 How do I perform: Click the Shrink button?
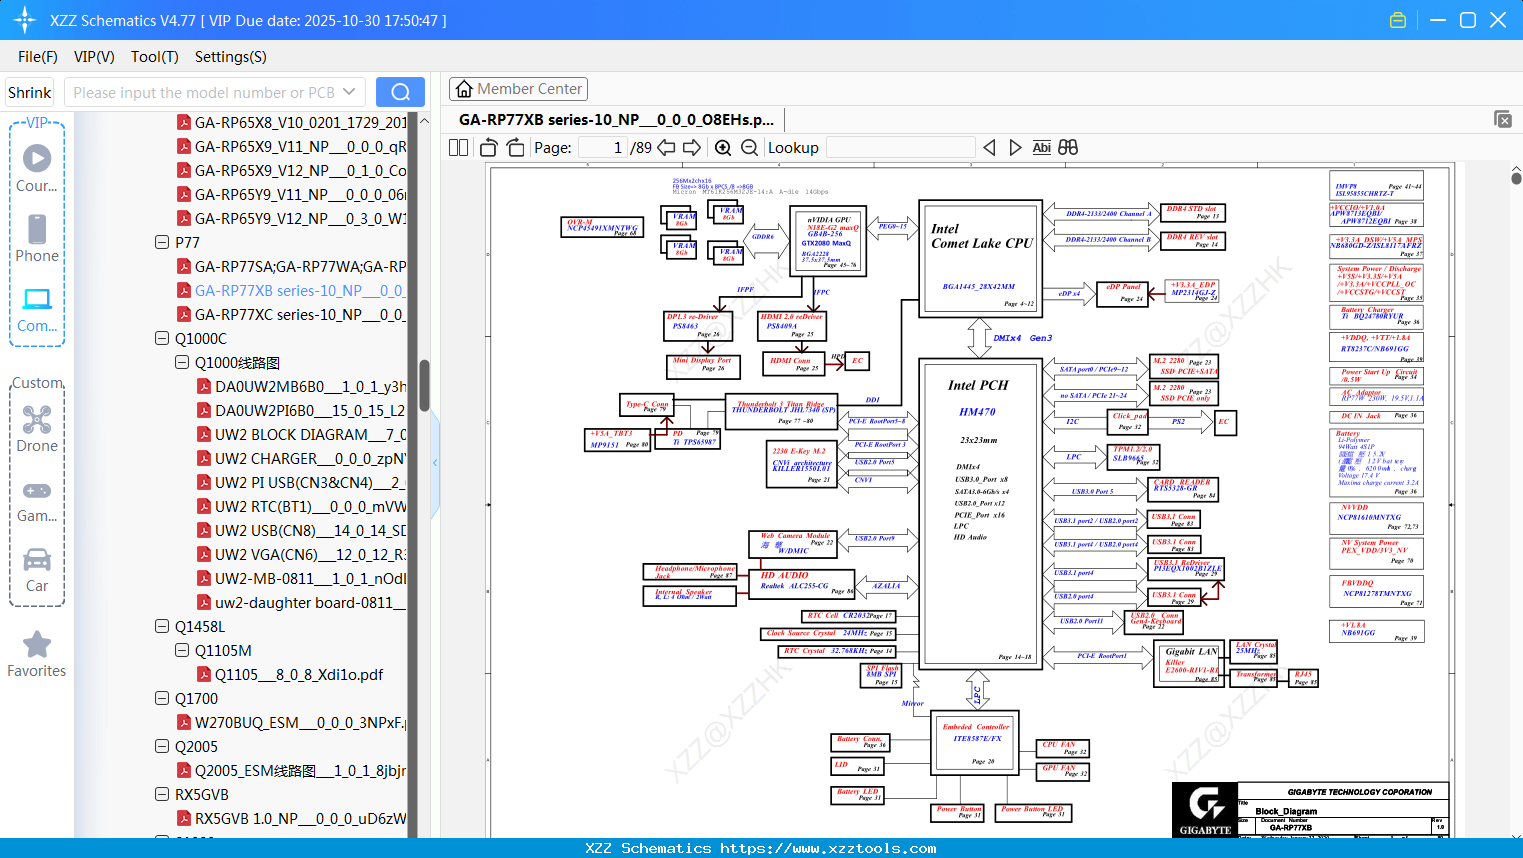[29, 92]
